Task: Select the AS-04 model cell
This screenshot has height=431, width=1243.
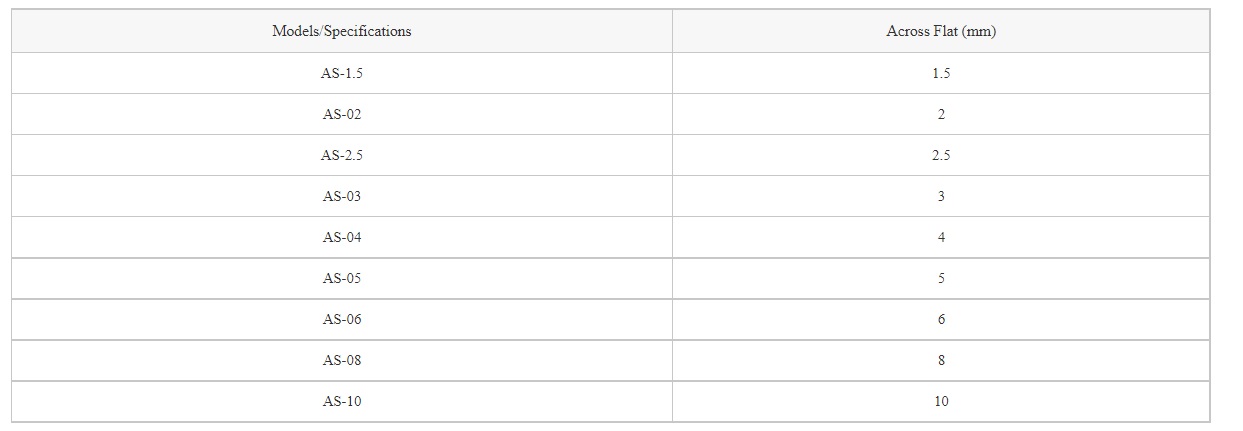Action: [x=342, y=237]
